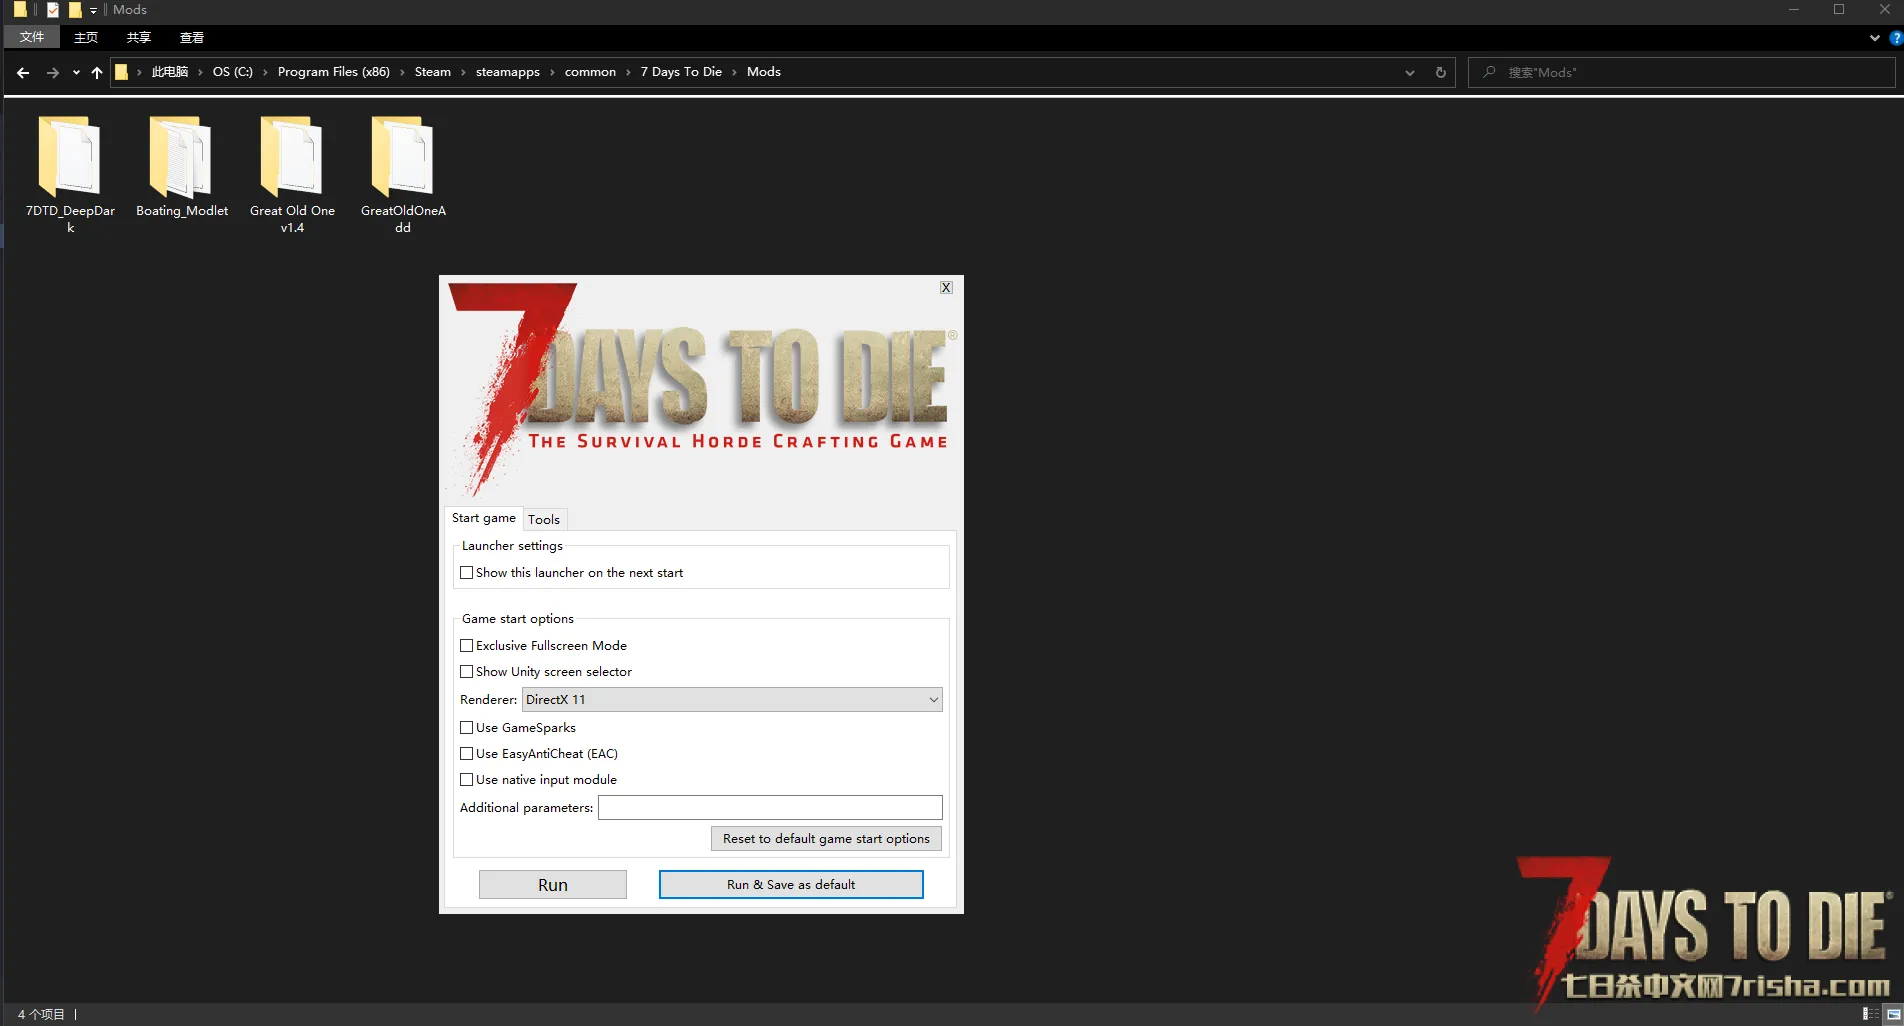Screen dimensions: 1904x1026
Task: Navigate to Steam breadcrumb
Action: point(433,72)
